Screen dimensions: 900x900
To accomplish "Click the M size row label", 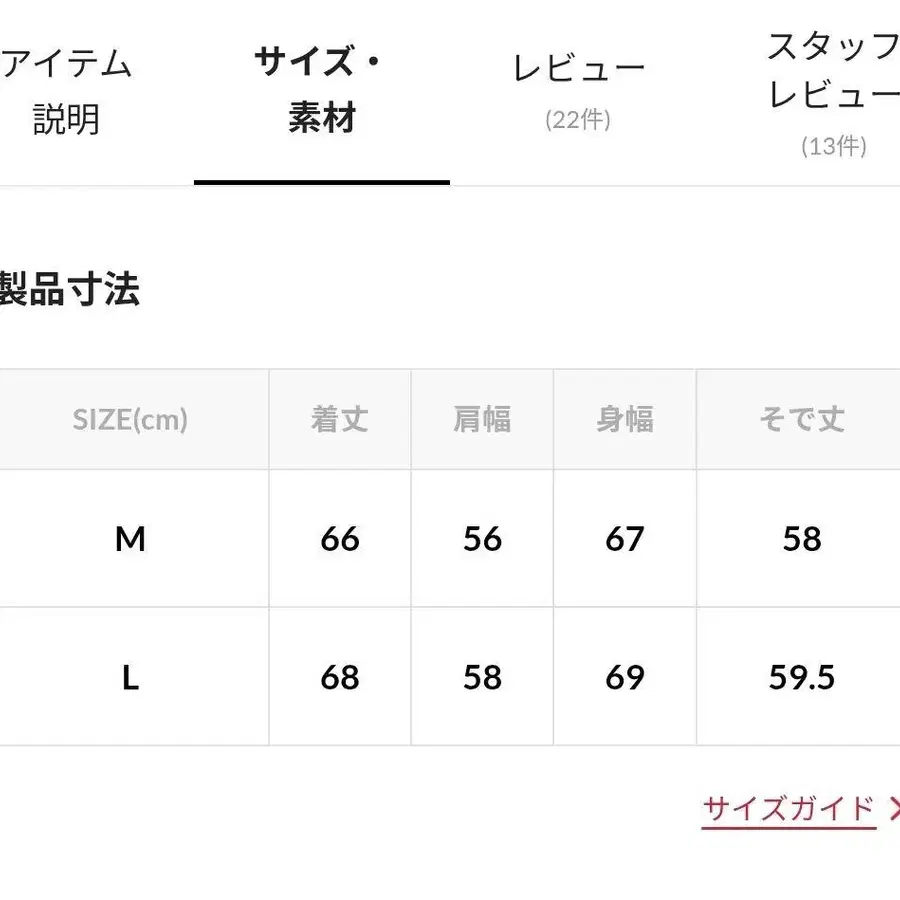I will tap(130, 538).
